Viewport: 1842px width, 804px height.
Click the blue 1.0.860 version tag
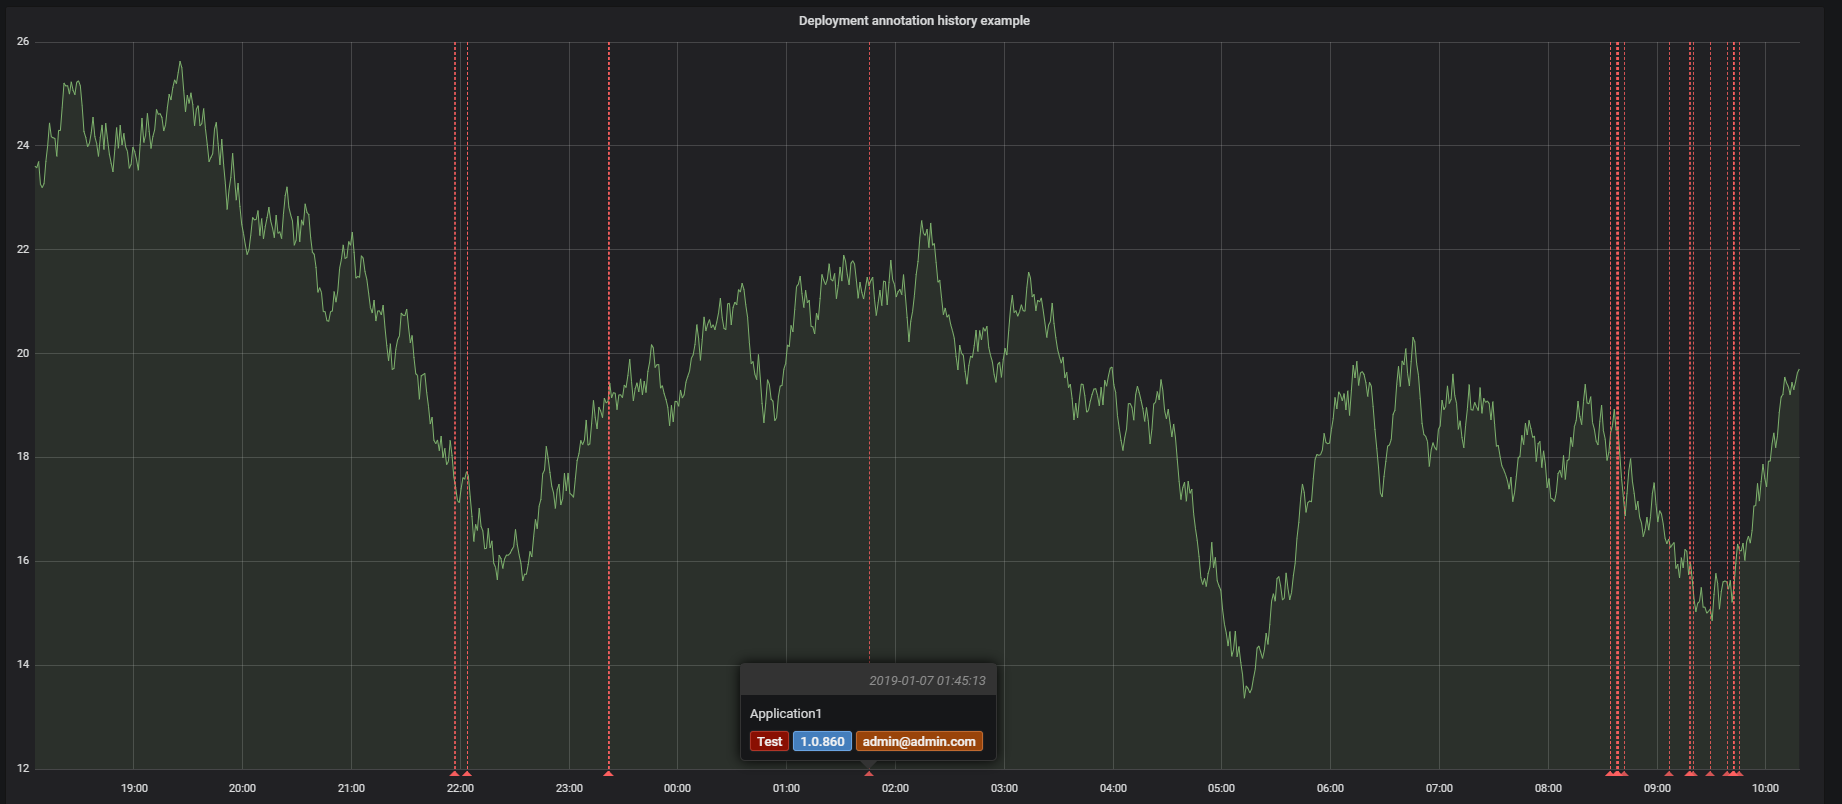coord(822,741)
